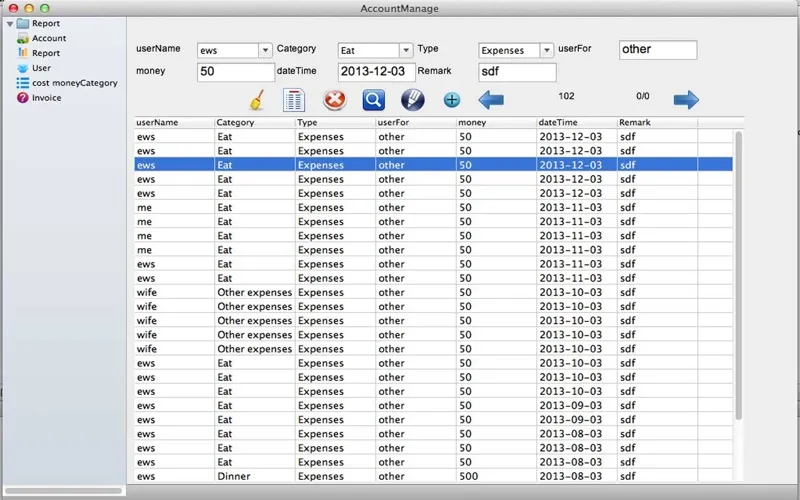Sort by Remark column header

click(658, 122)
